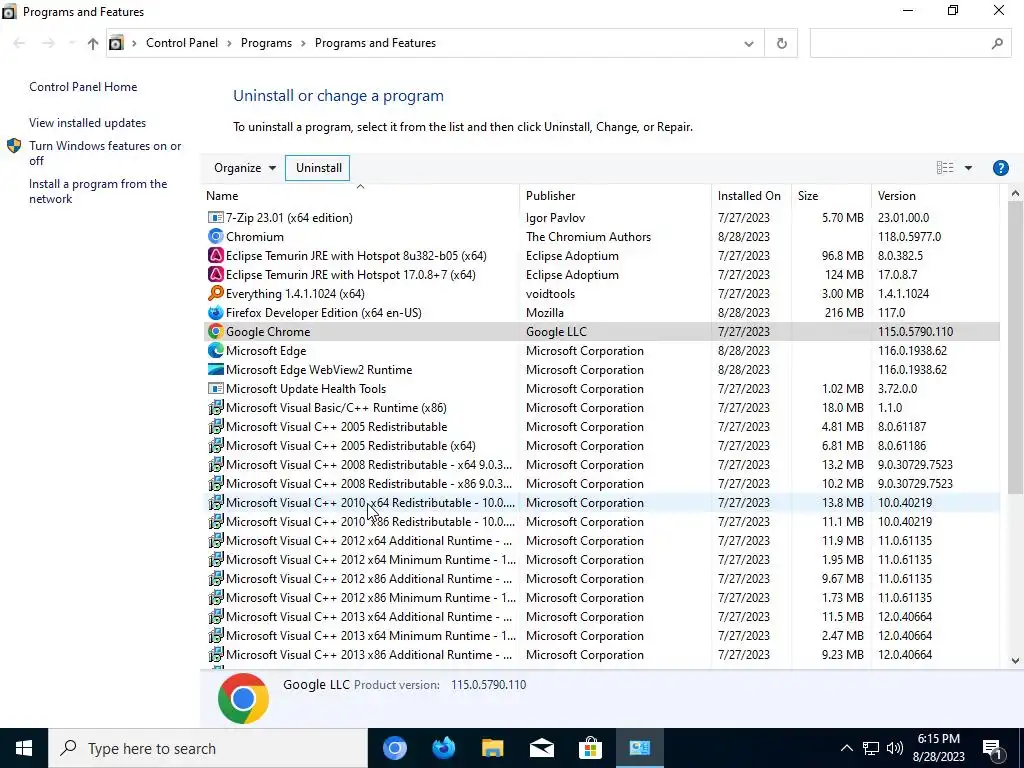This screenshot has width=1024, height=768.
Task: Click Install a program from the network
Action: [98, 191]
